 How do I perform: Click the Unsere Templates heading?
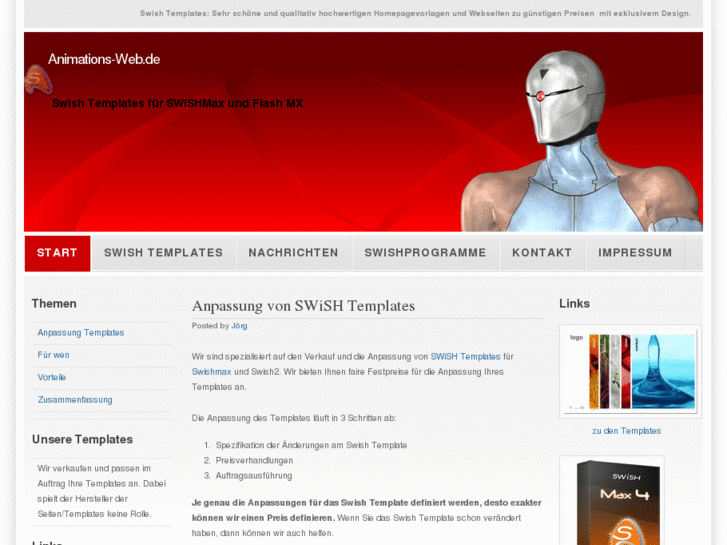(x=82, y=440)
